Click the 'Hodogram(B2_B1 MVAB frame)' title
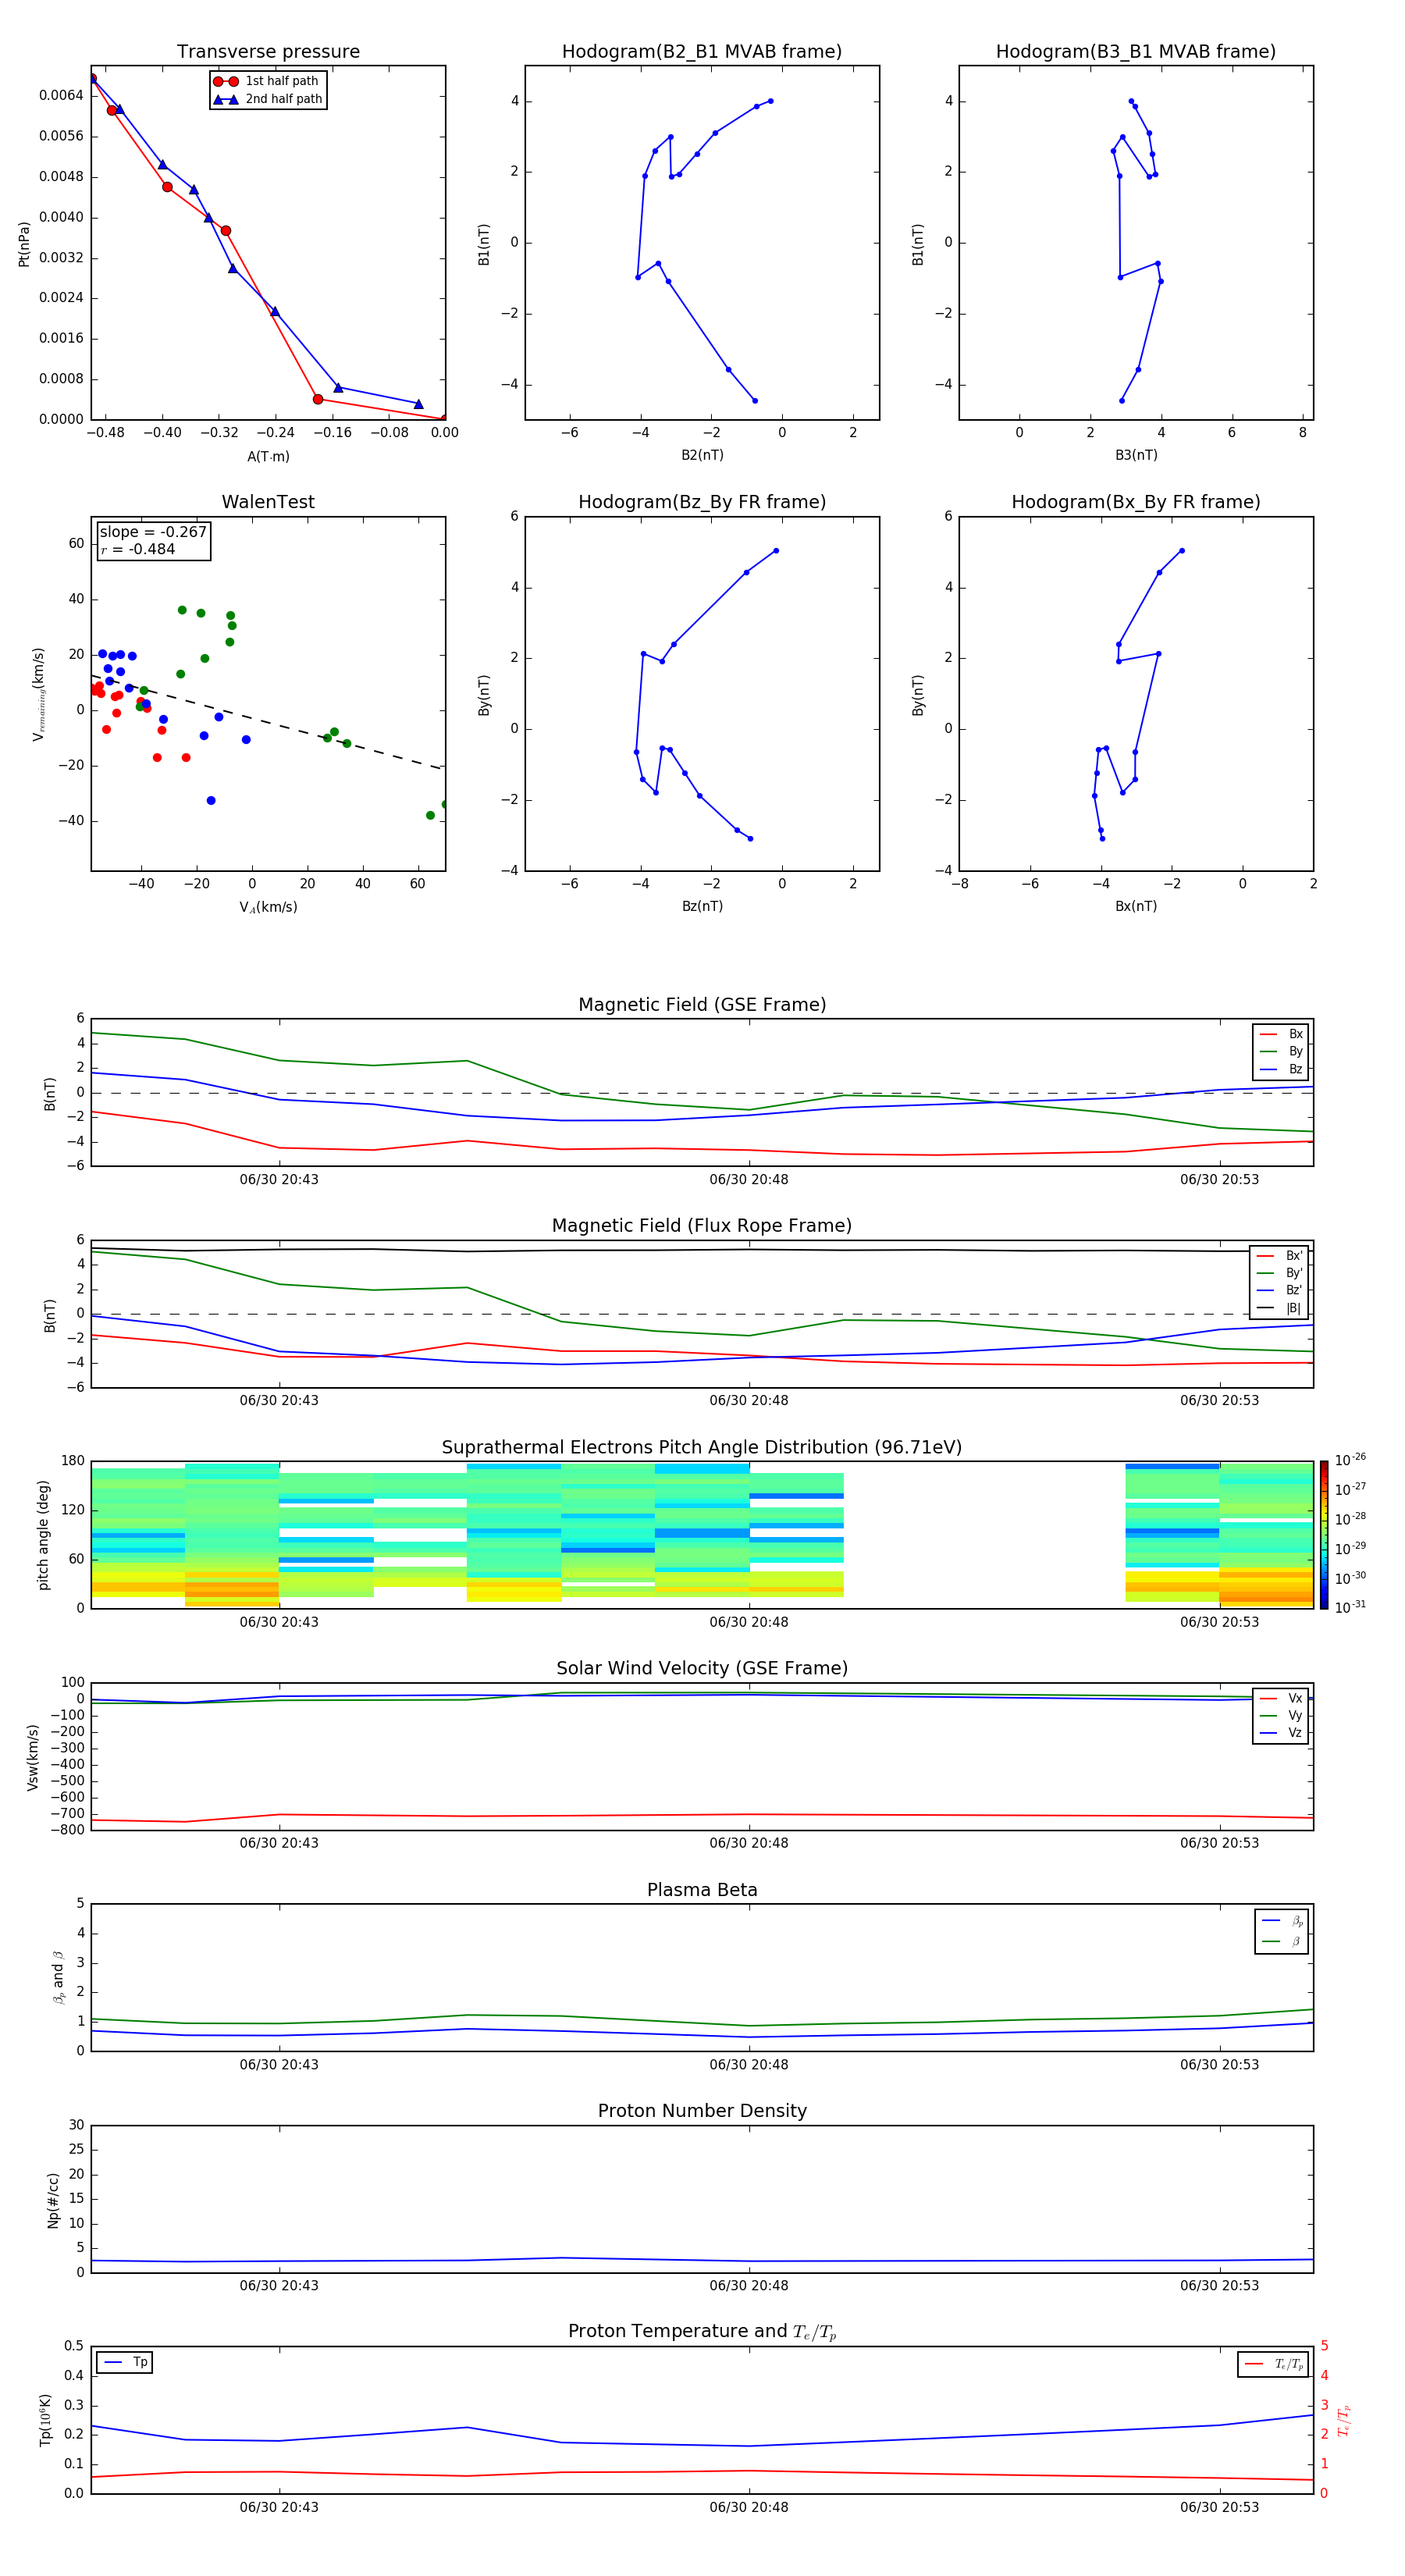This screenshot has height=2576, width=1405. coord(702,52)
